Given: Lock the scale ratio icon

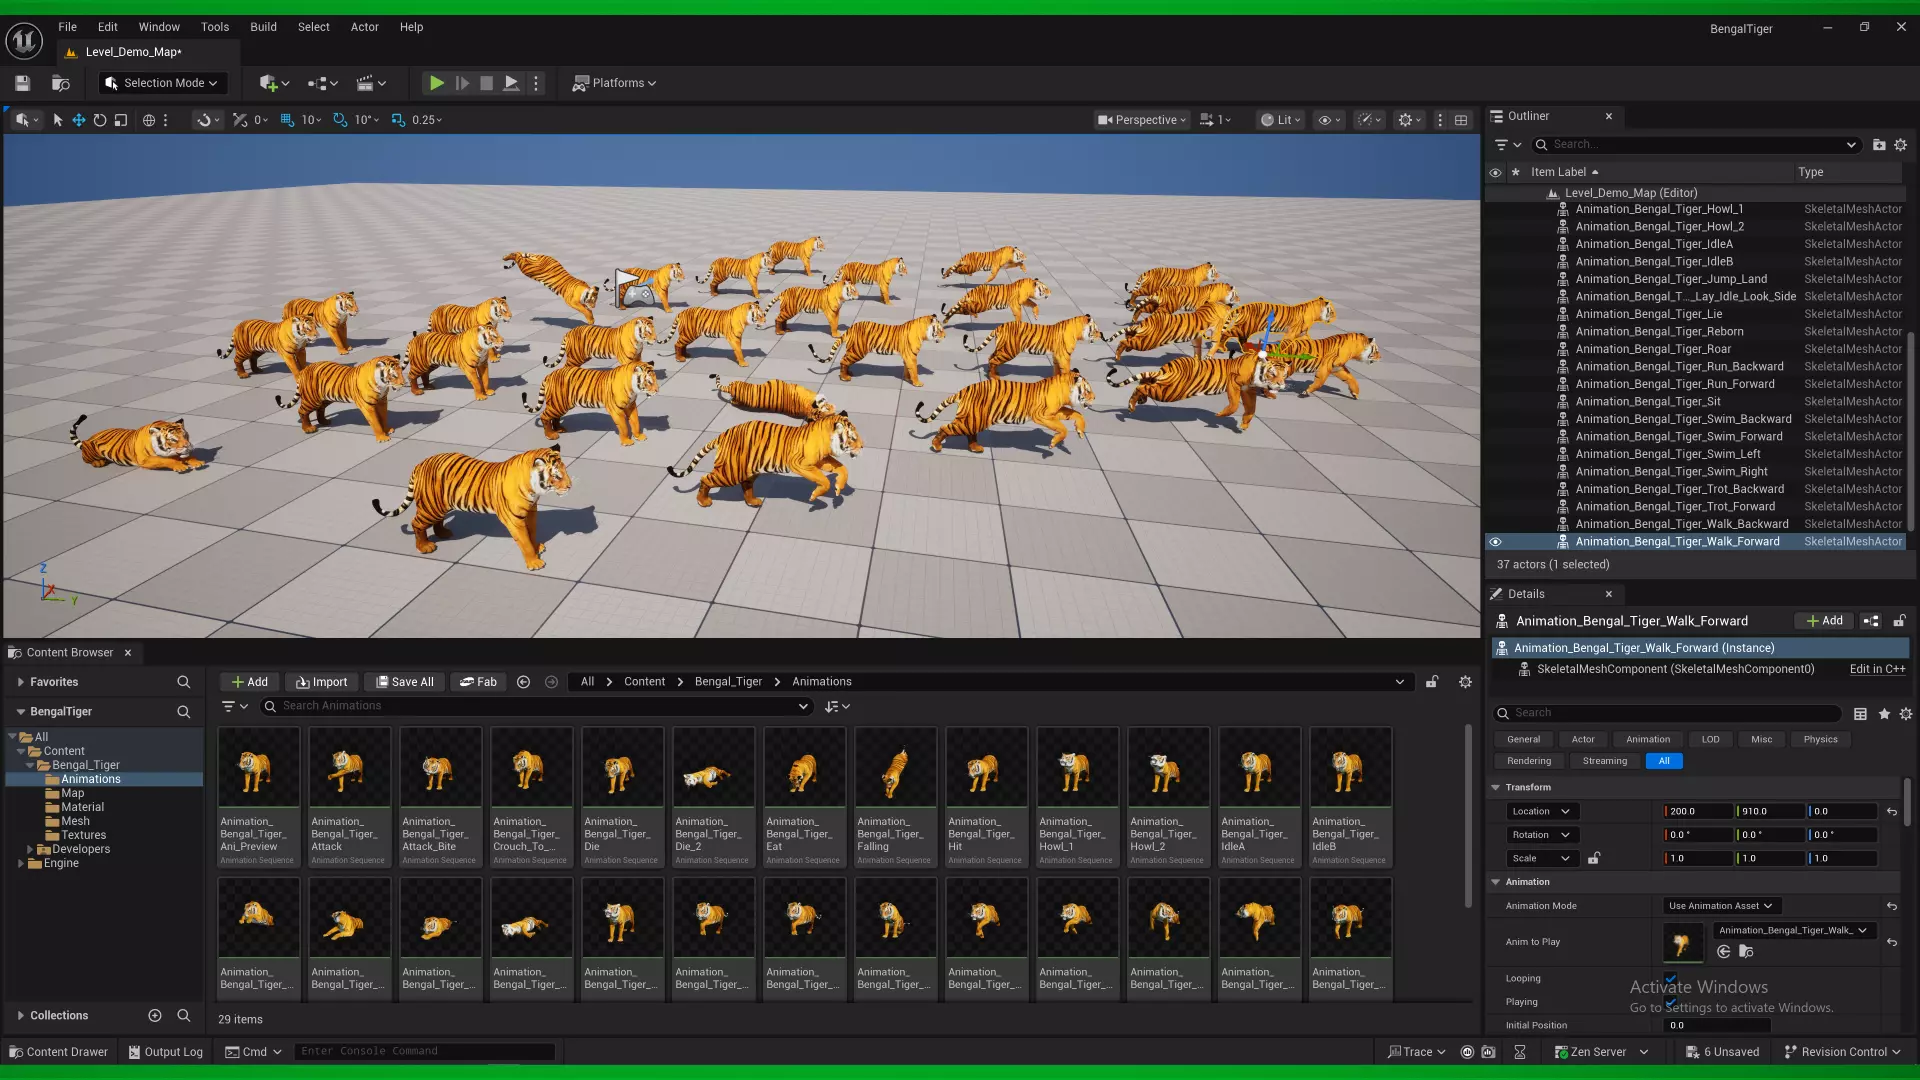Looking at the screenshot, I should pos(1594,858).
